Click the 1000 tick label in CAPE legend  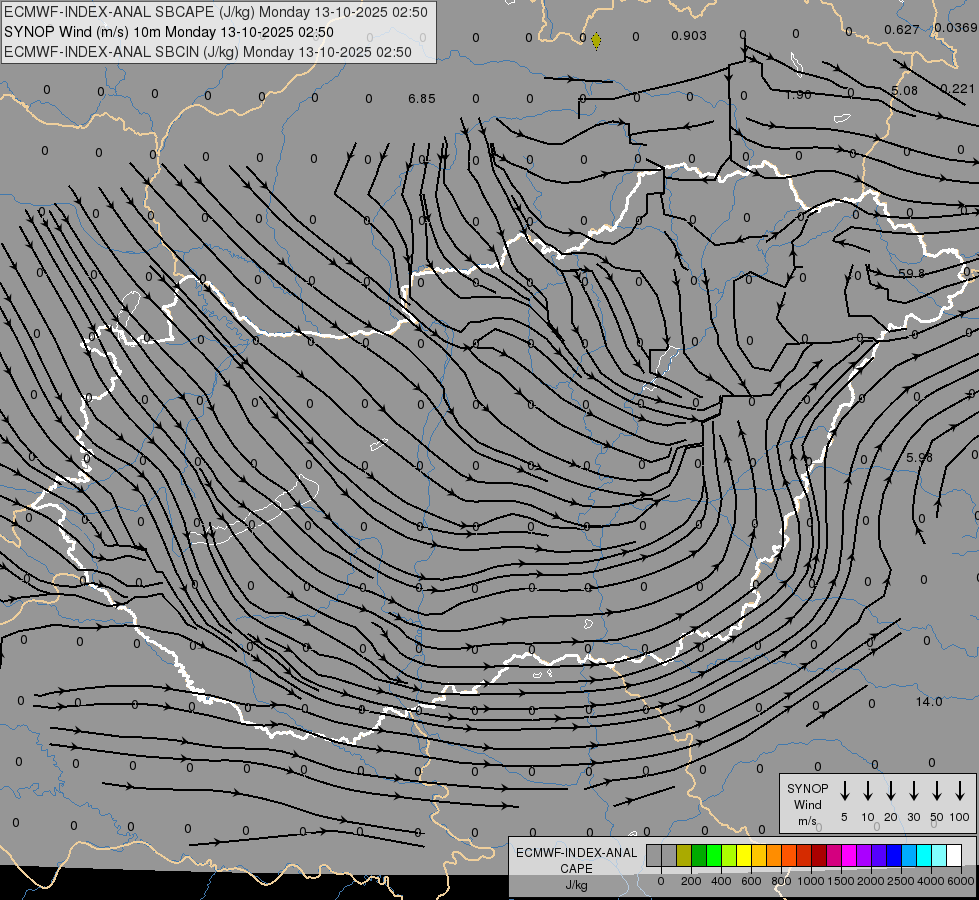(x=811, y=881)
